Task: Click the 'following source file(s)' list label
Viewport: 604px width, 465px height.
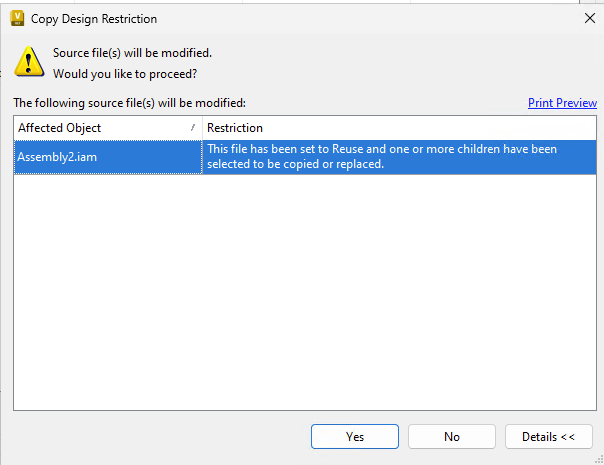Action: [x=129, y=103]
